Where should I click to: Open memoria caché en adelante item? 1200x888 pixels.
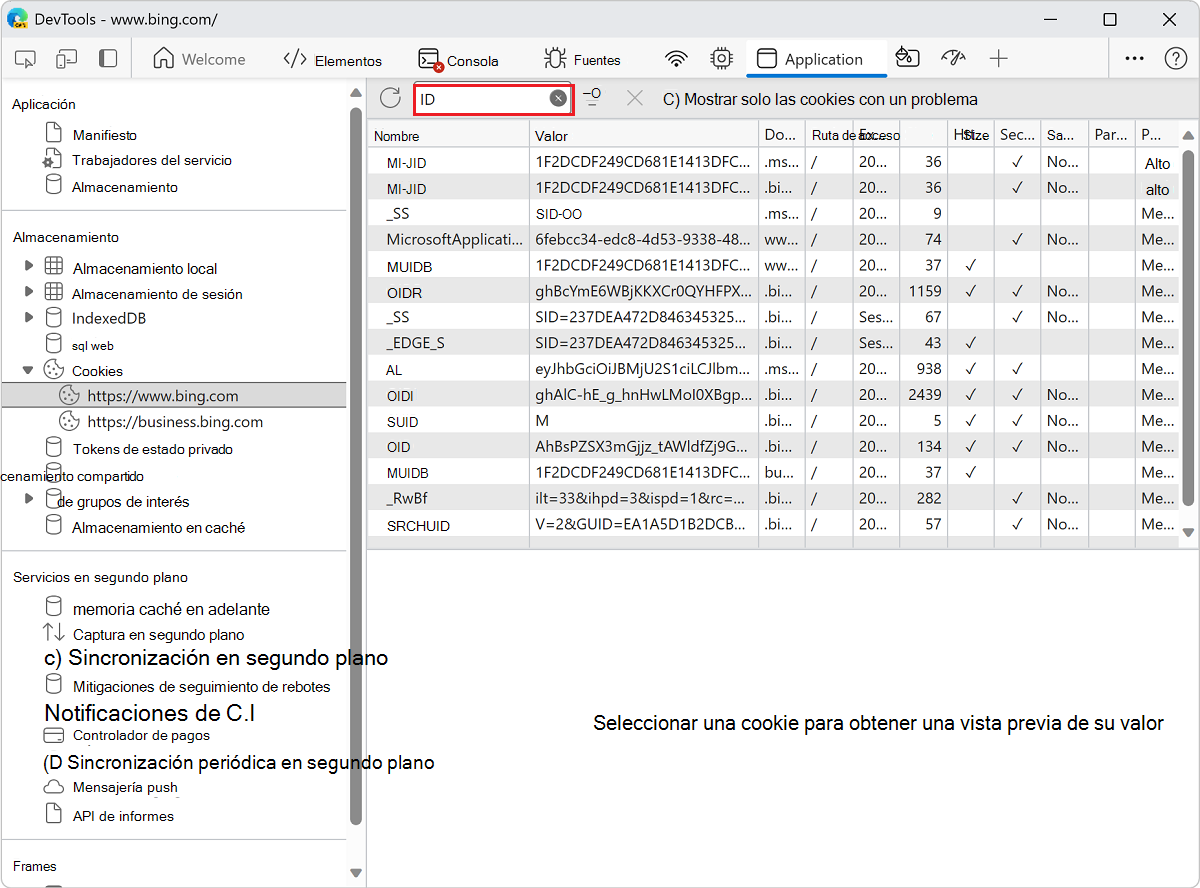coord(170,609)
